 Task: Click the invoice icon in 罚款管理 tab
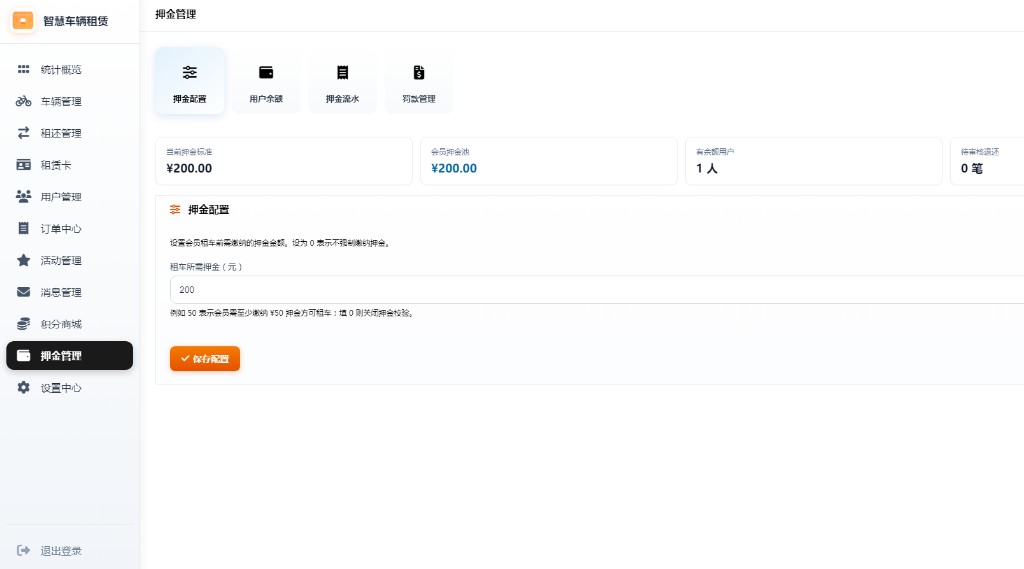coord(419,72)
